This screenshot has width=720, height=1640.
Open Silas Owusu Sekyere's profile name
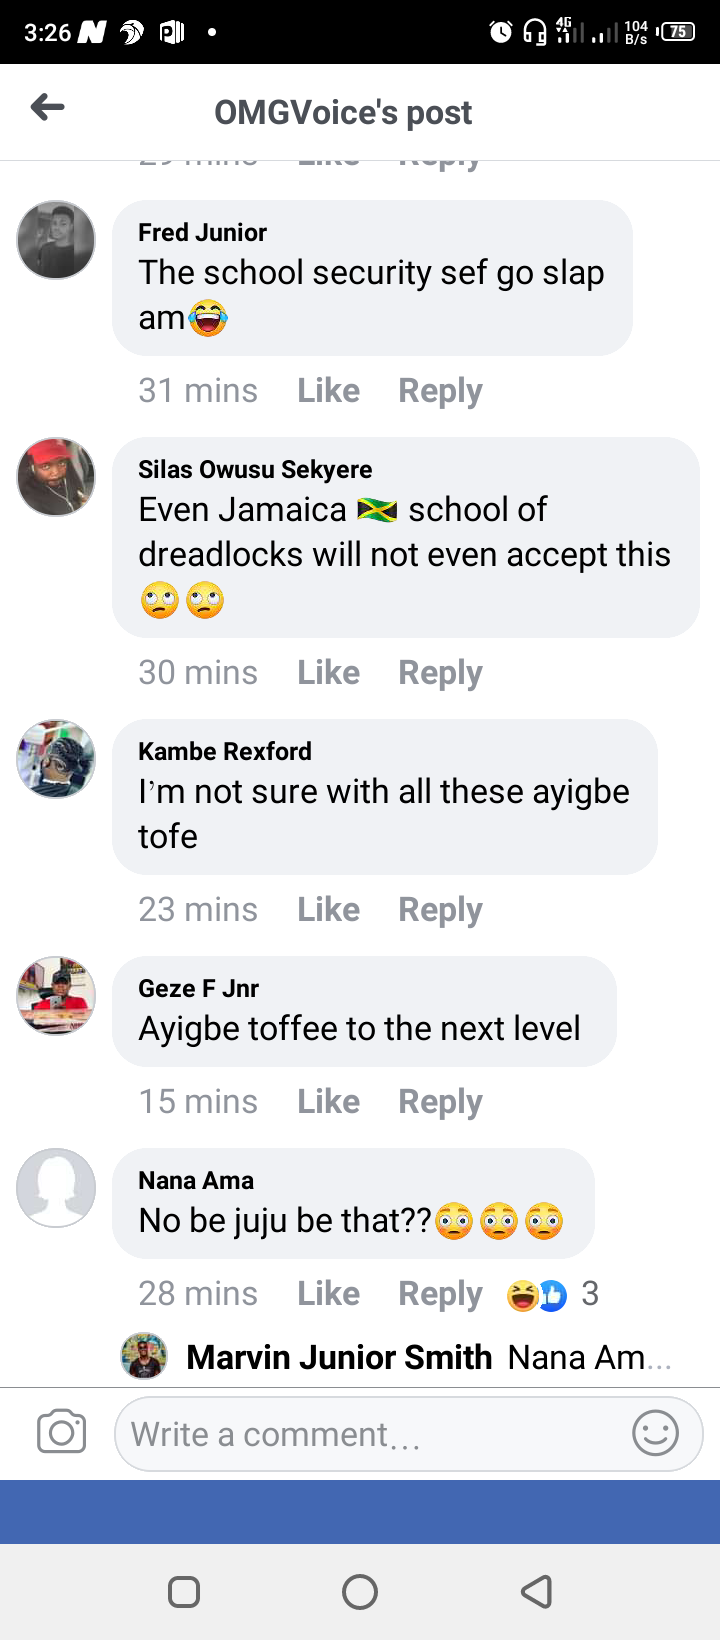pyautogui.click(x=255, y=469)
